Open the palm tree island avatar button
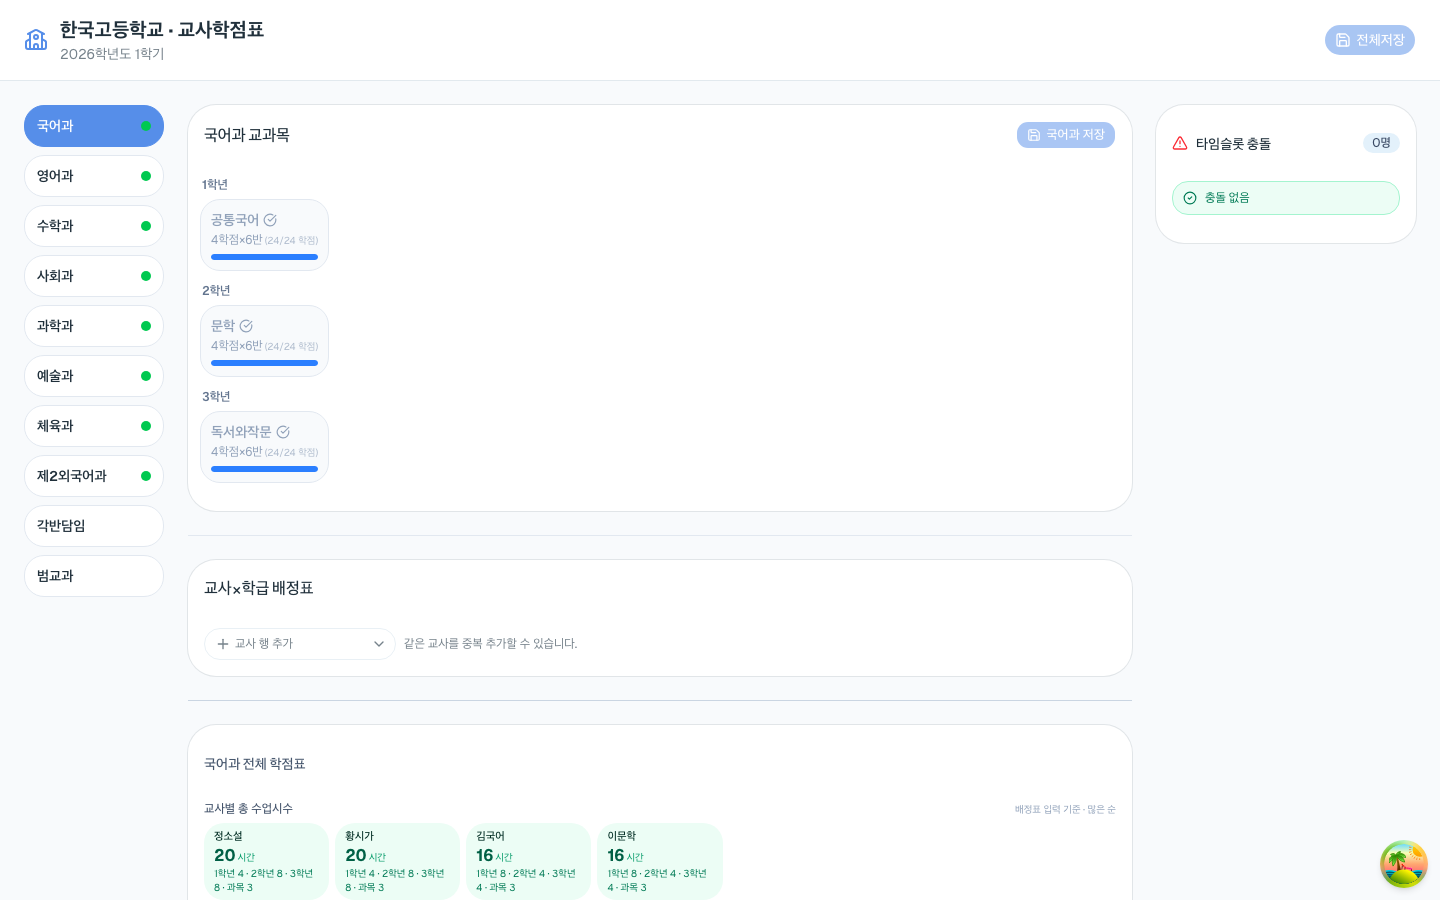Screen dimensions: 1440x900 click(x=1404, y=864)
